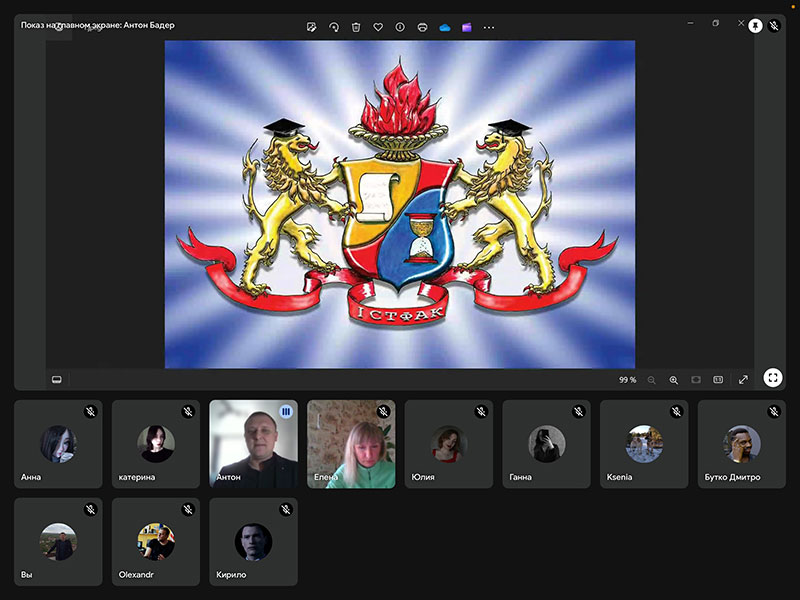Expand the photo viewer with diagonal arrows
Image resolution: width=800 pixels, height=600 pixels.
coord(743,380)
